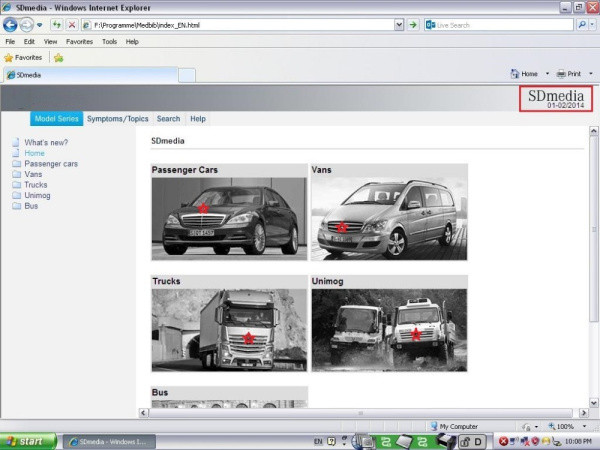Open the Unimog folder in sidebar
Viewport: 600px width, 450px height.
pyautogui.click(x=37, y=196)
